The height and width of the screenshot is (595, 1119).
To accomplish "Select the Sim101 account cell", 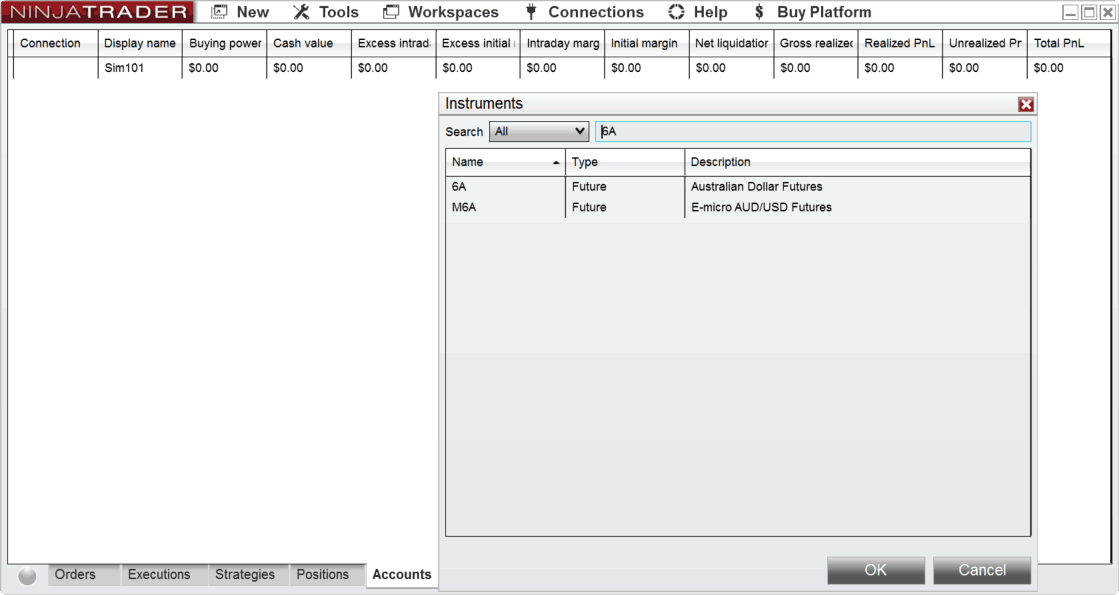I will 140,68.
